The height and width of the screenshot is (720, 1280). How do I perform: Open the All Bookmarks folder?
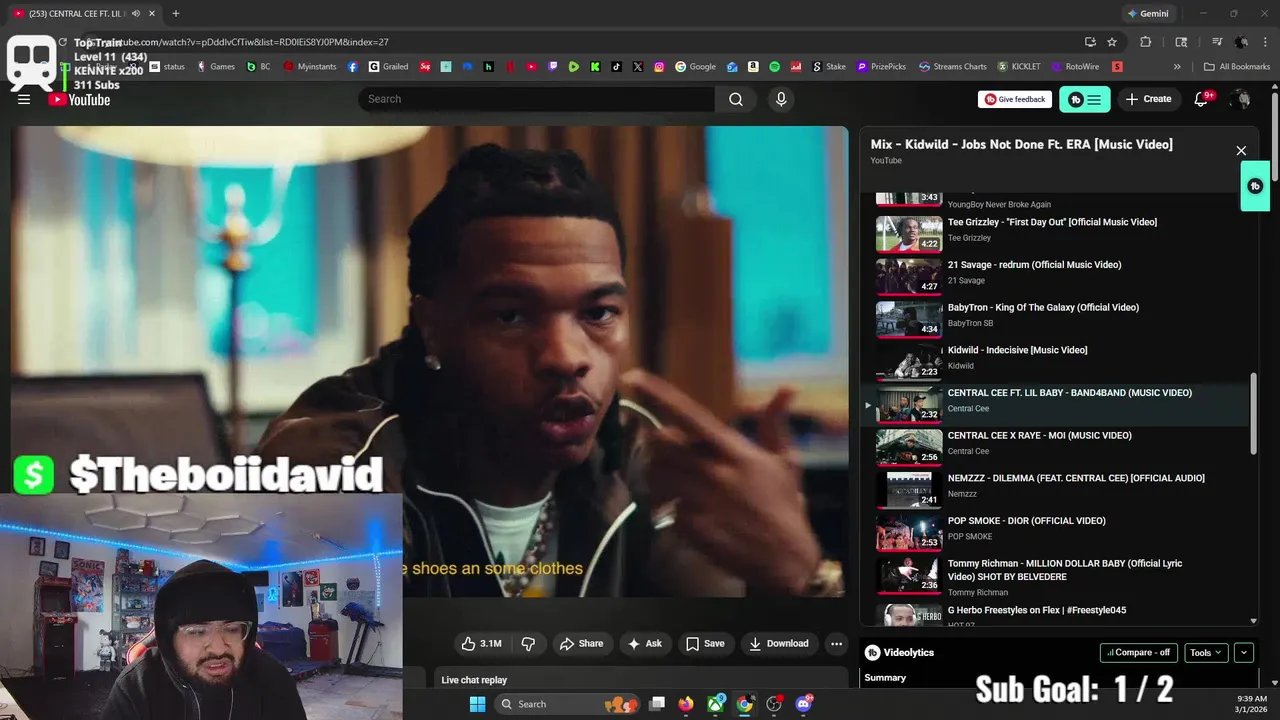(1237, 67)
